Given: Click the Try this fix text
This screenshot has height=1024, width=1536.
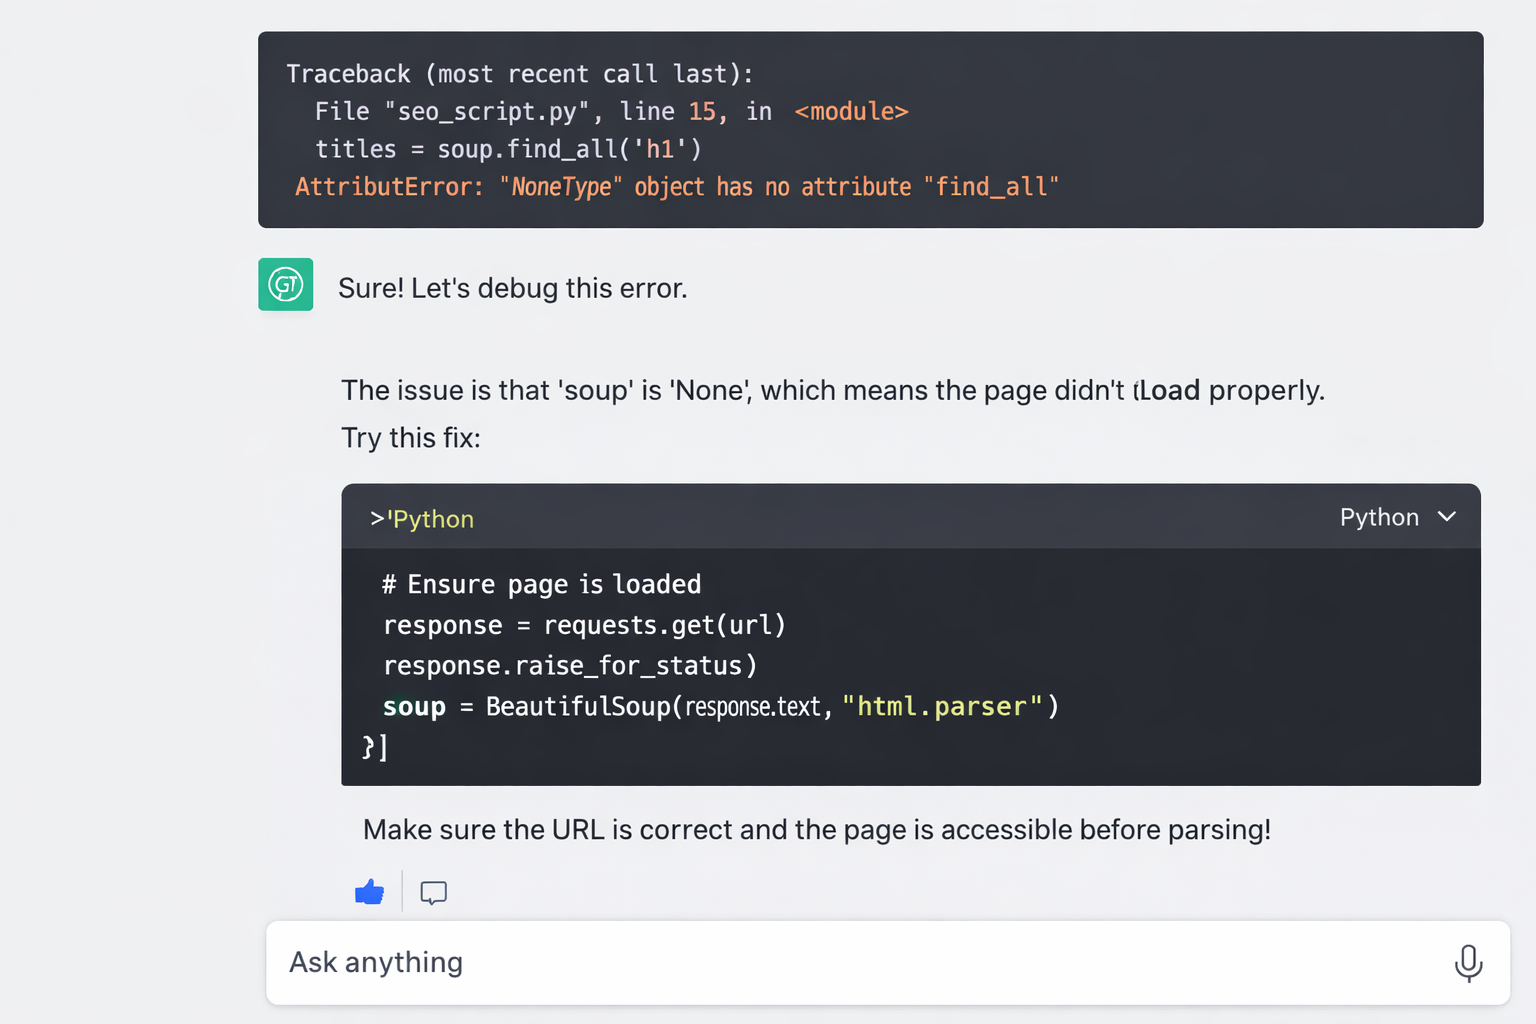Looking at the screenshot, I should (410, 437).
